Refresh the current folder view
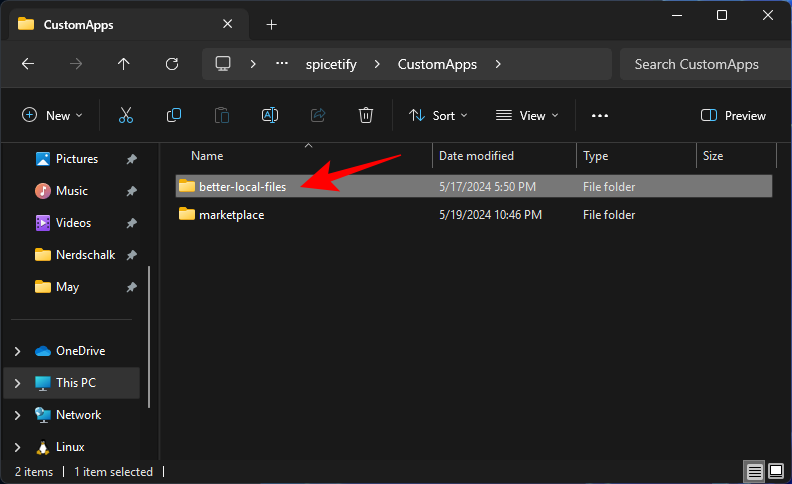792x484 pixels. 172,64
